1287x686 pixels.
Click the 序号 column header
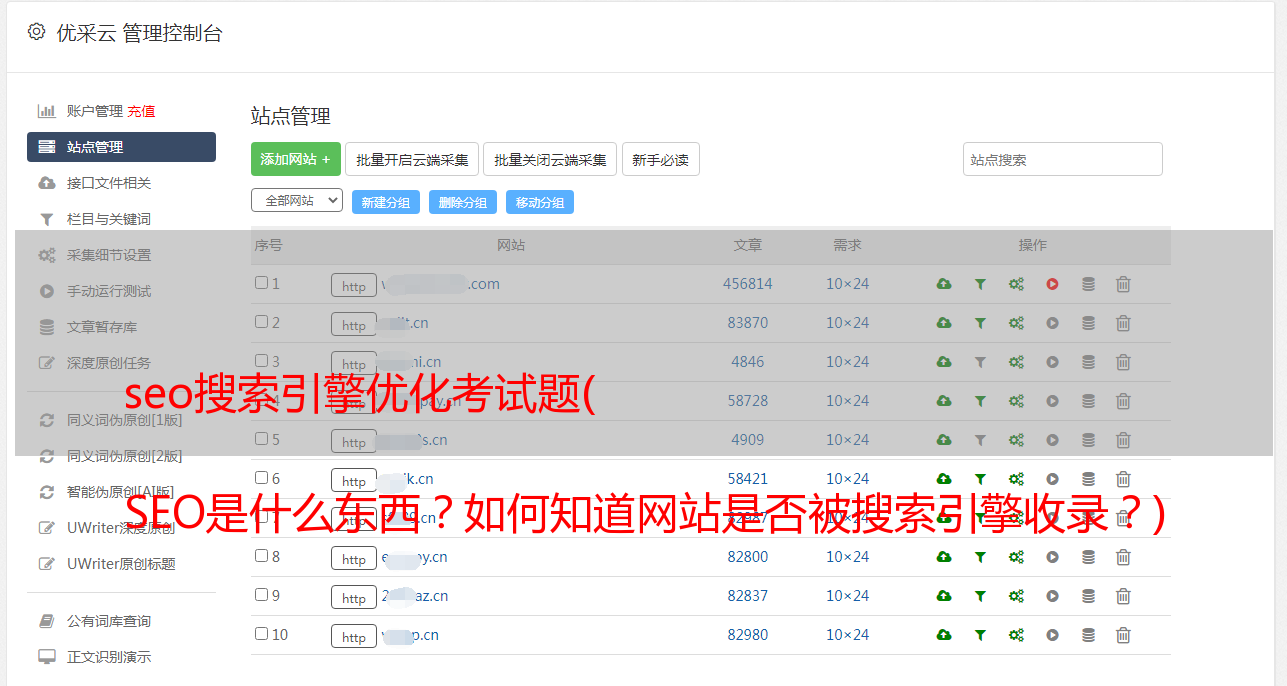[x=269, y=245]
